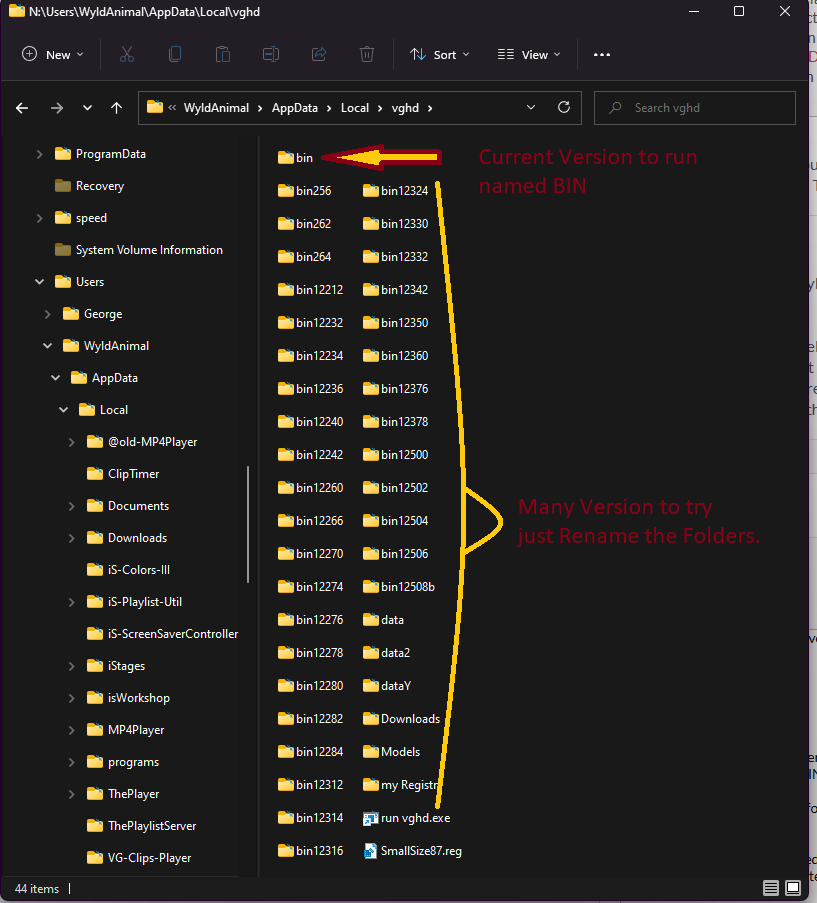This screenshot has height=903, width=817.
Task: Open the View options menu
Action: pyautogui.click(x=529, y=55)
